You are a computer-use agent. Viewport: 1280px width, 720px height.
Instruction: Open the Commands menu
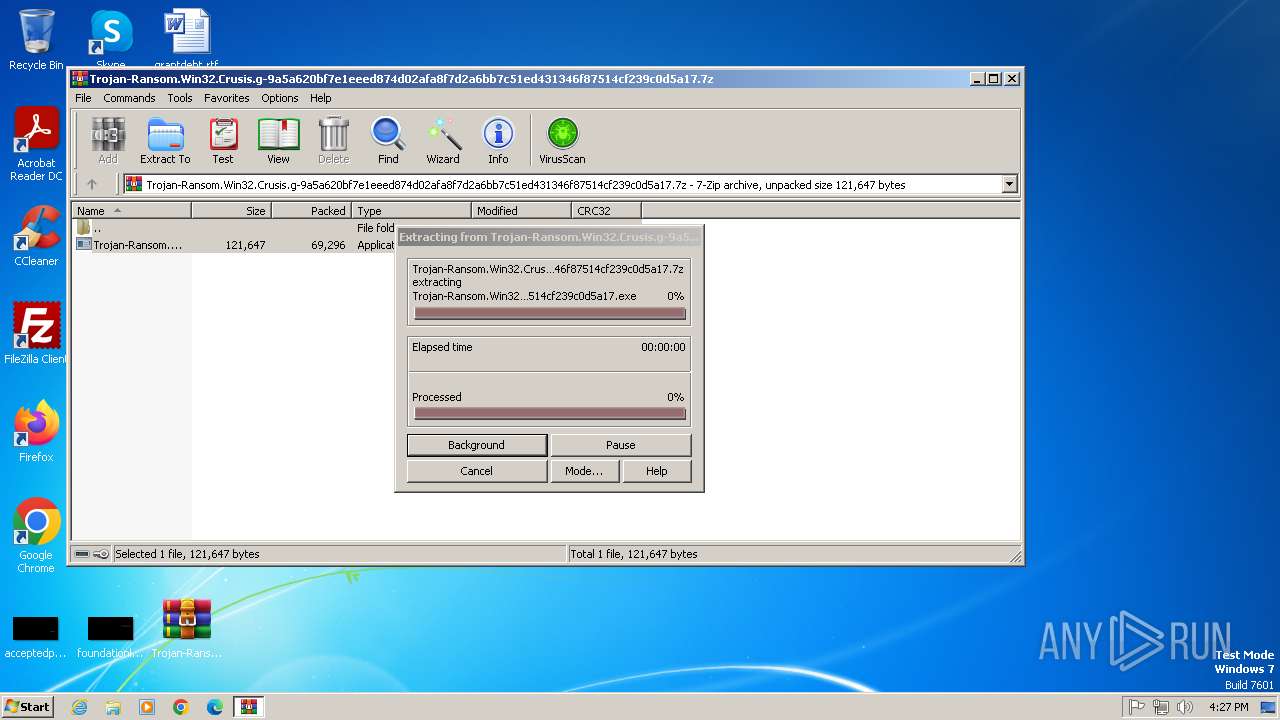(129, 98)
